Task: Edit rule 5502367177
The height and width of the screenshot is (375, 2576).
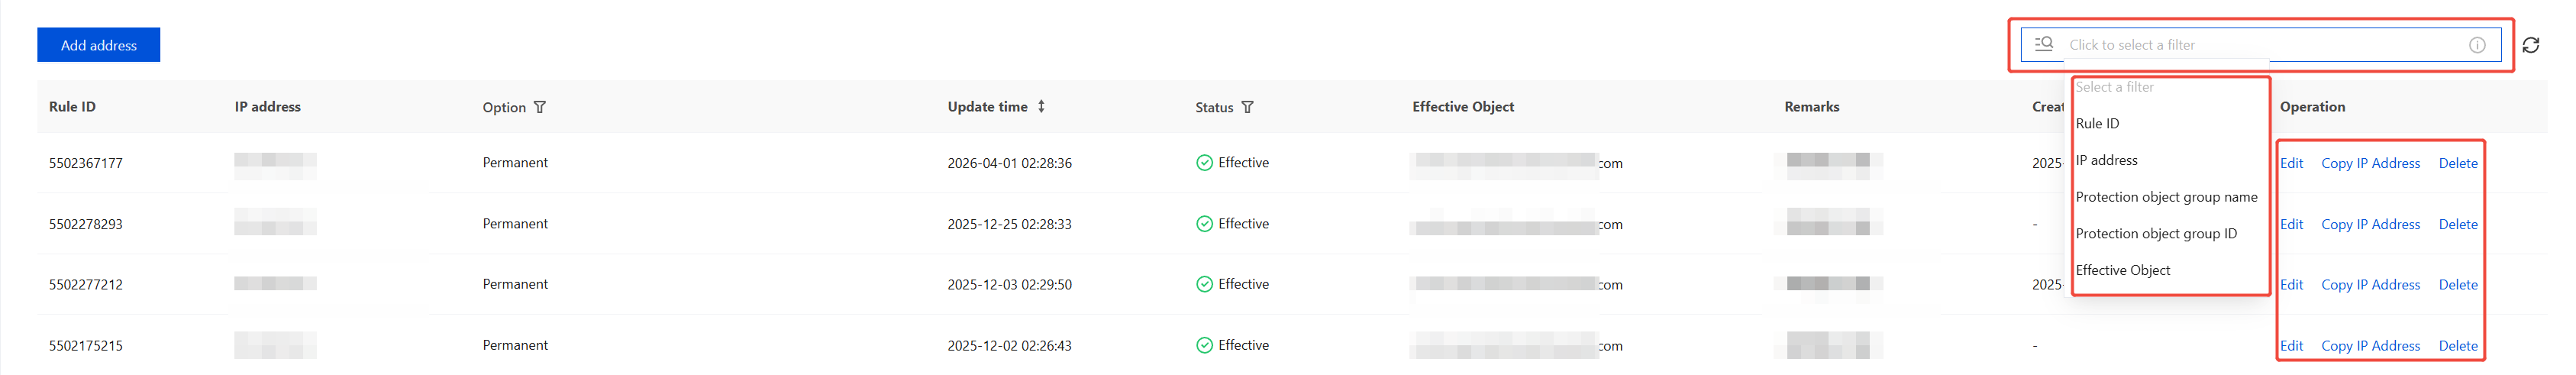Action: (2291, 163)
